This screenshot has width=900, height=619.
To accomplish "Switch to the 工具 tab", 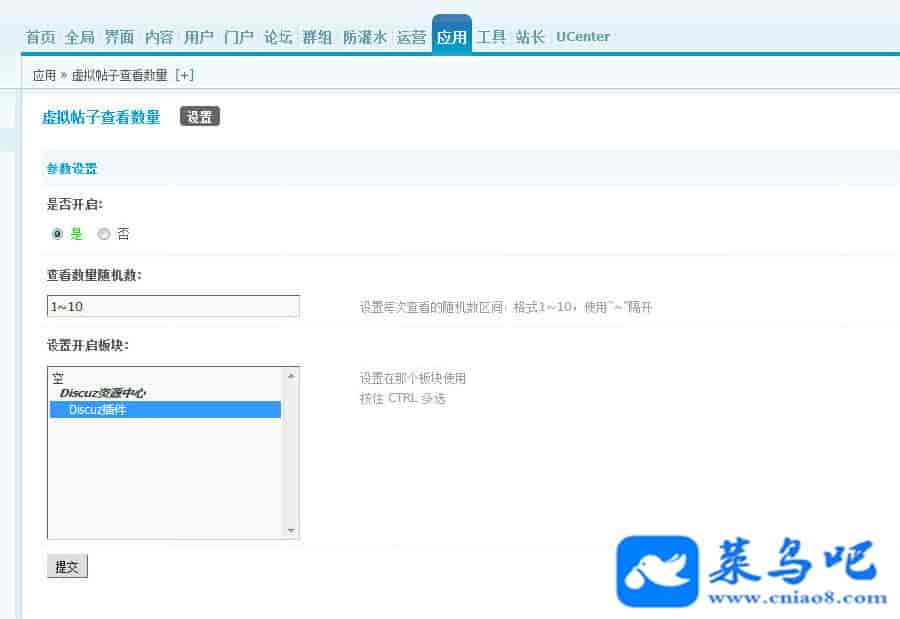I will (x=491, y=37).
